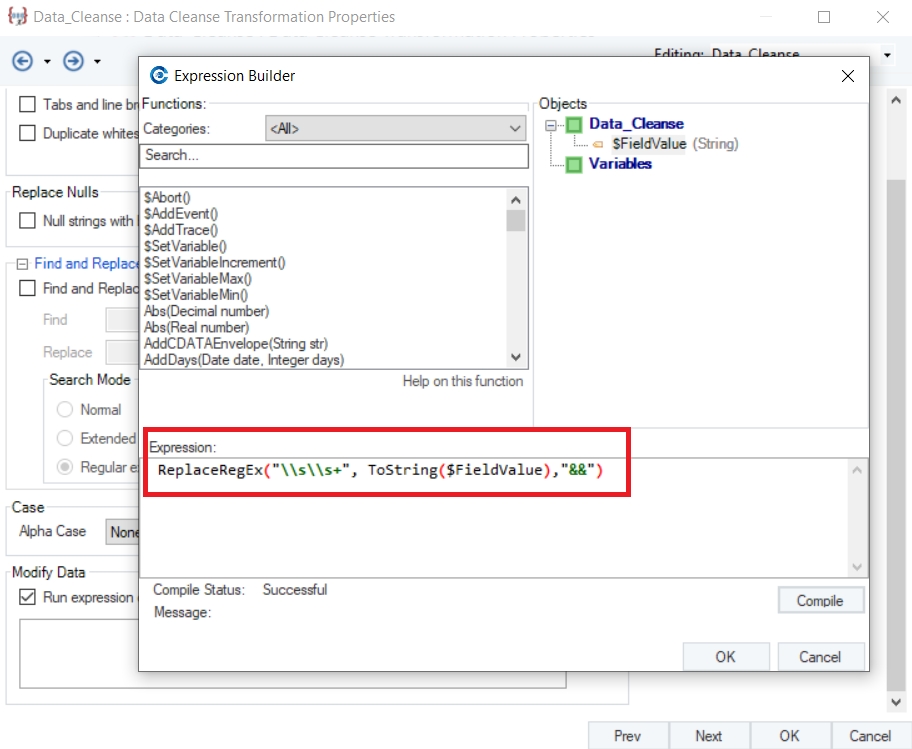
Task: Click Help on this function link
Action: [462, 381]
